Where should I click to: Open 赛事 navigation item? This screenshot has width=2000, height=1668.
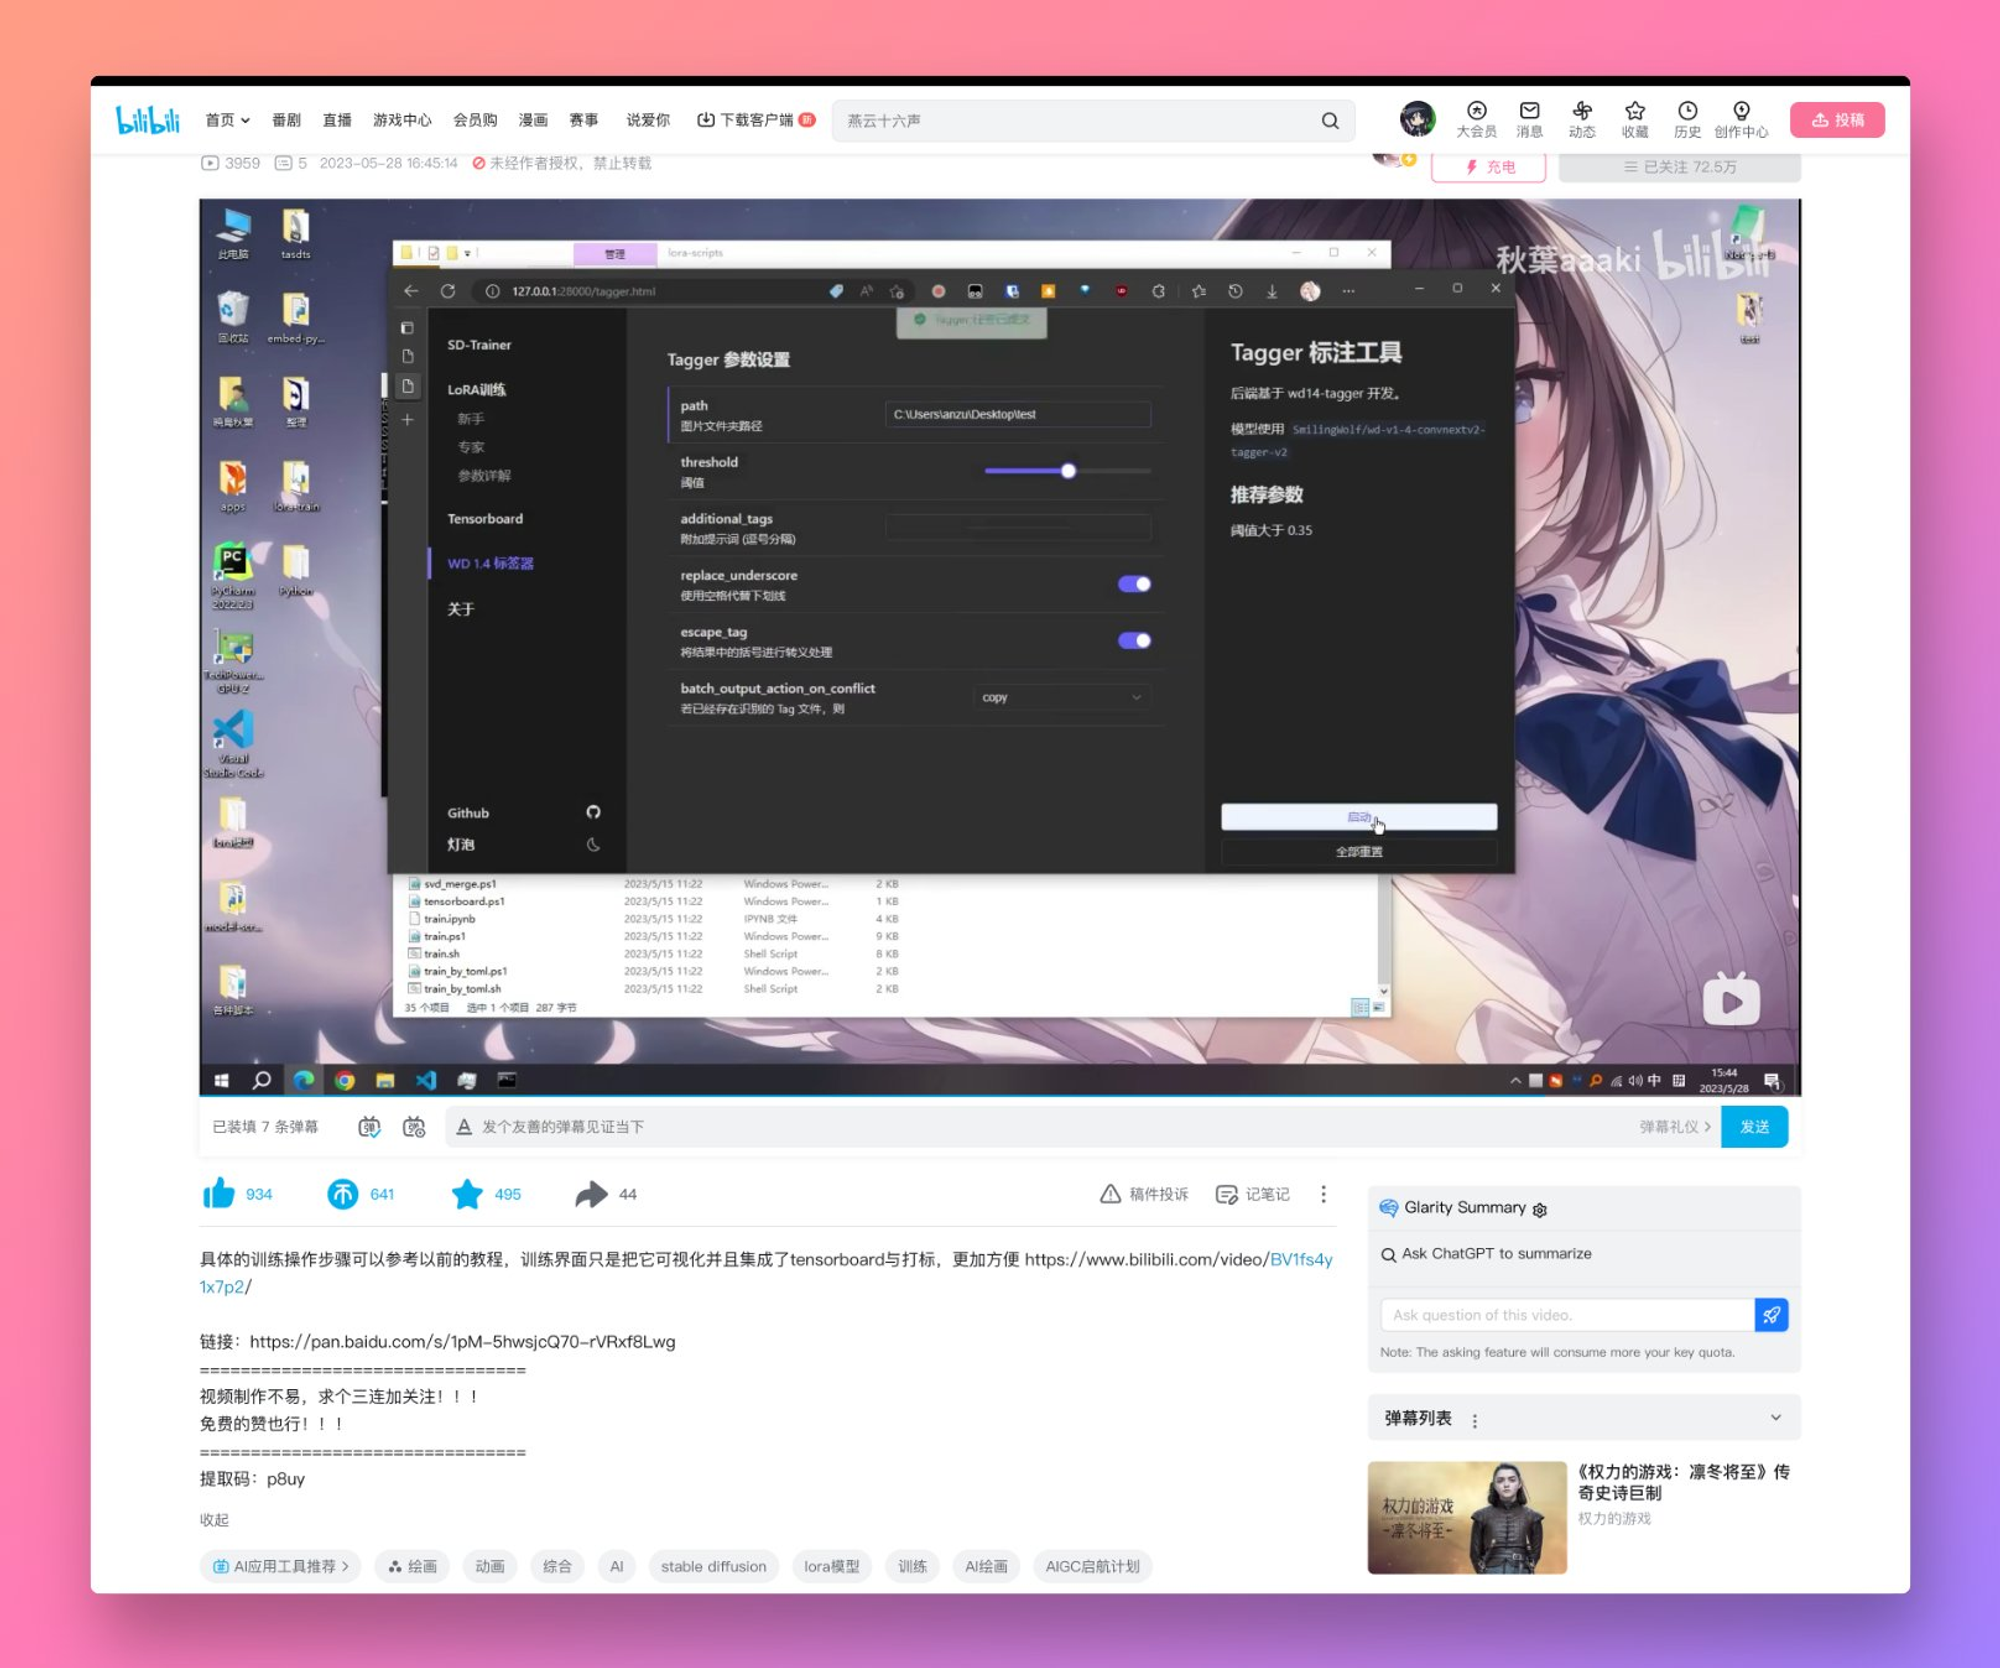(584, 120)
